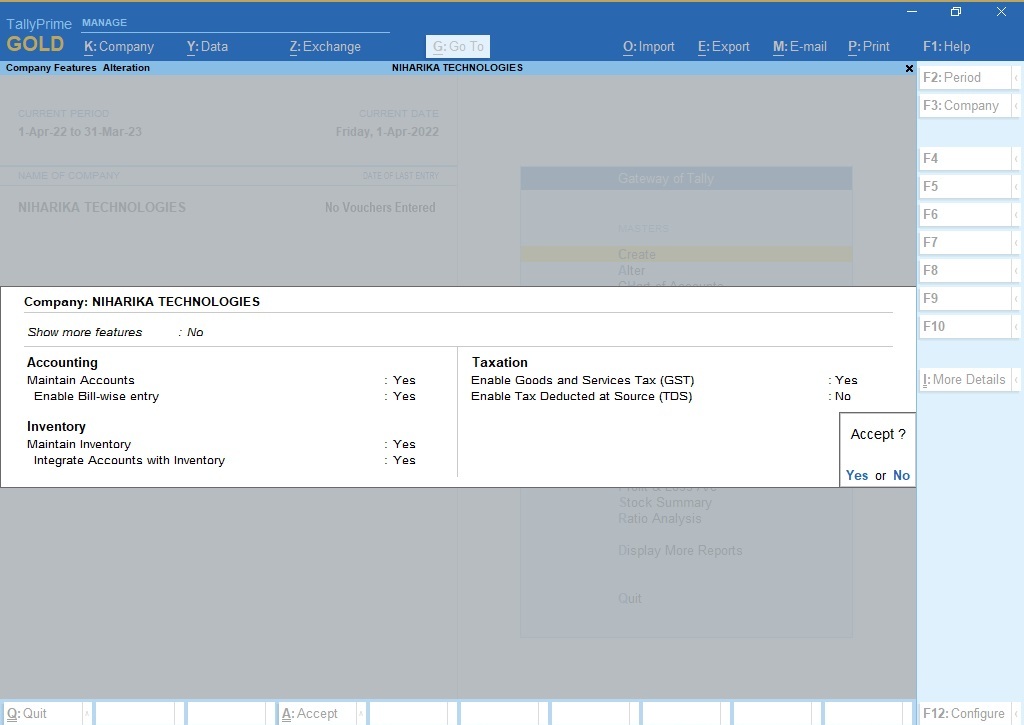Click the F5 side button

[965, 186]
